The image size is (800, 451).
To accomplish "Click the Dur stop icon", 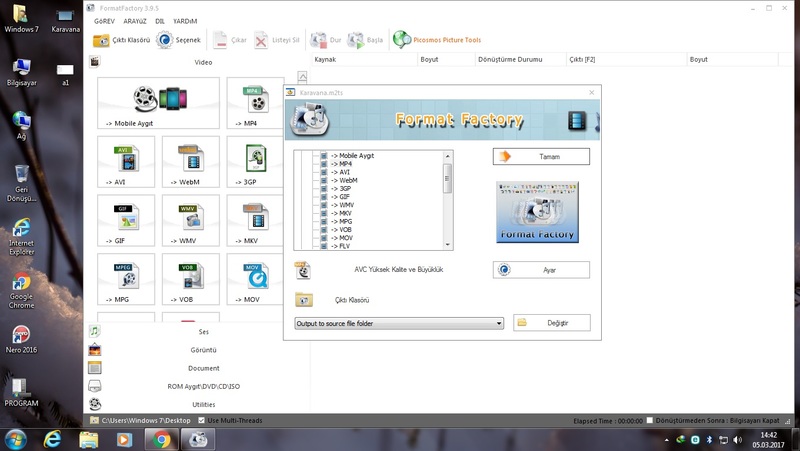I will 326,40.
